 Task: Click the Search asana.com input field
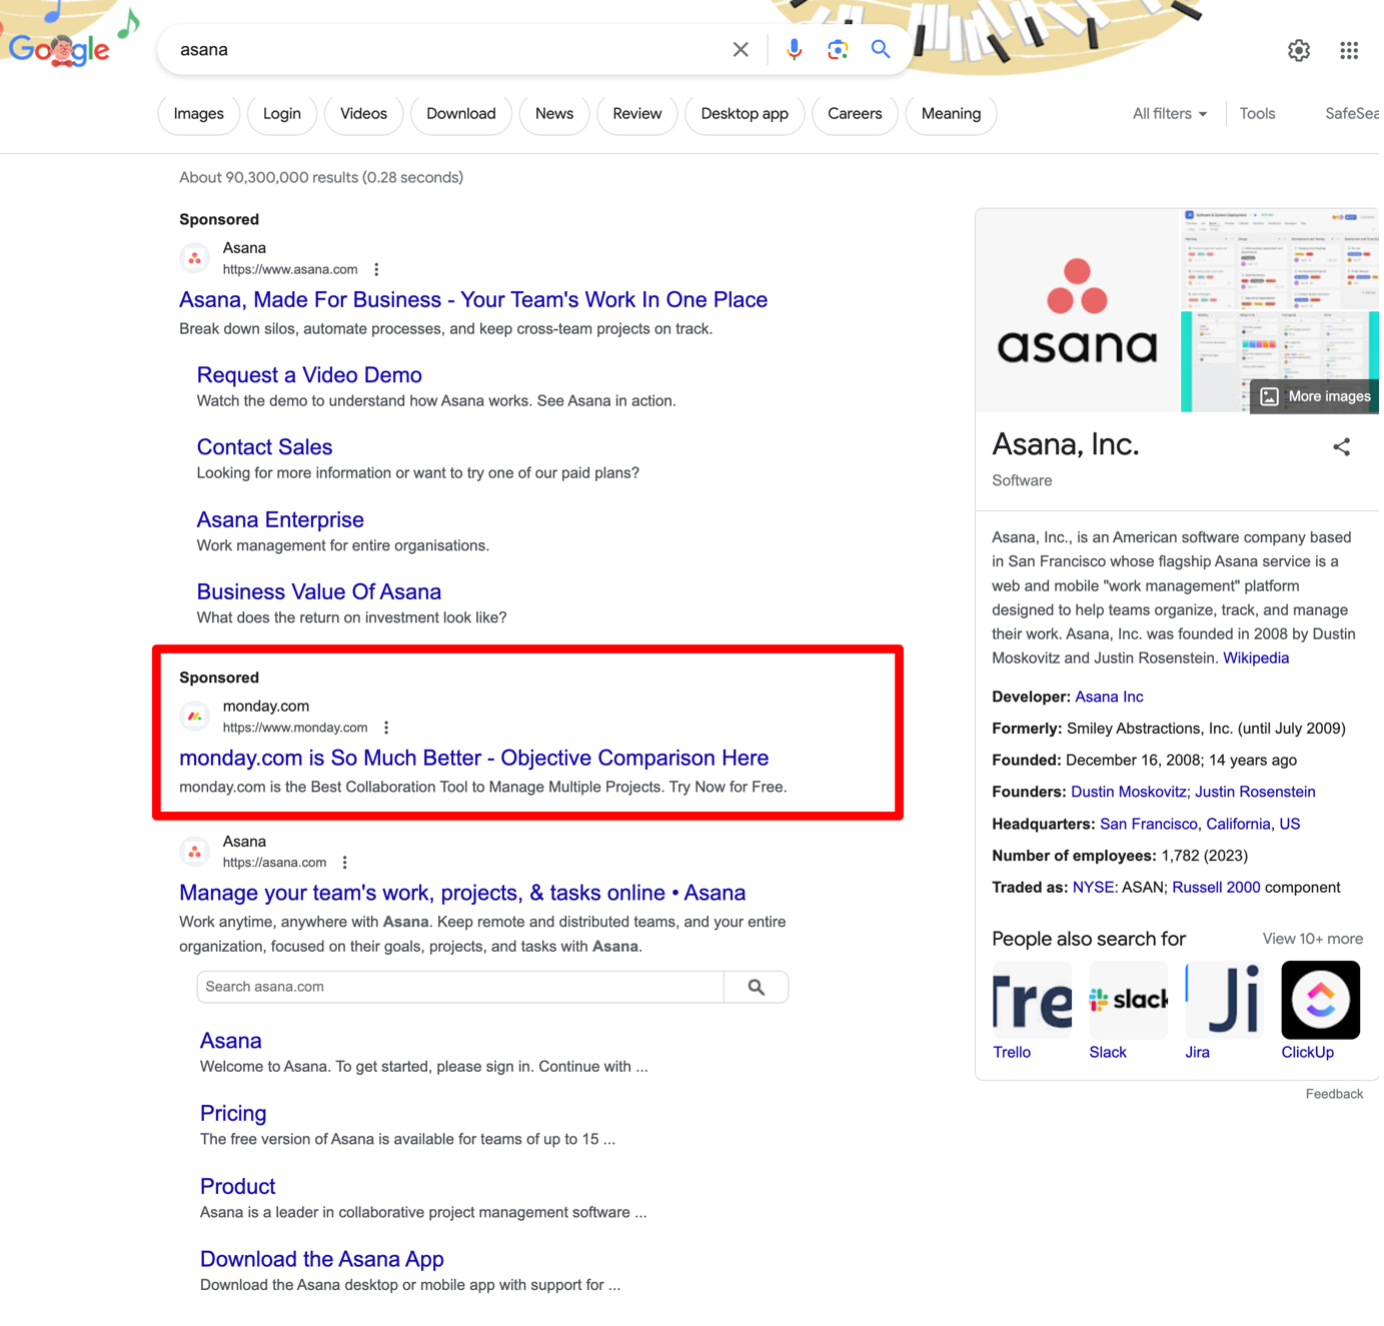click(x=460, y=987)
